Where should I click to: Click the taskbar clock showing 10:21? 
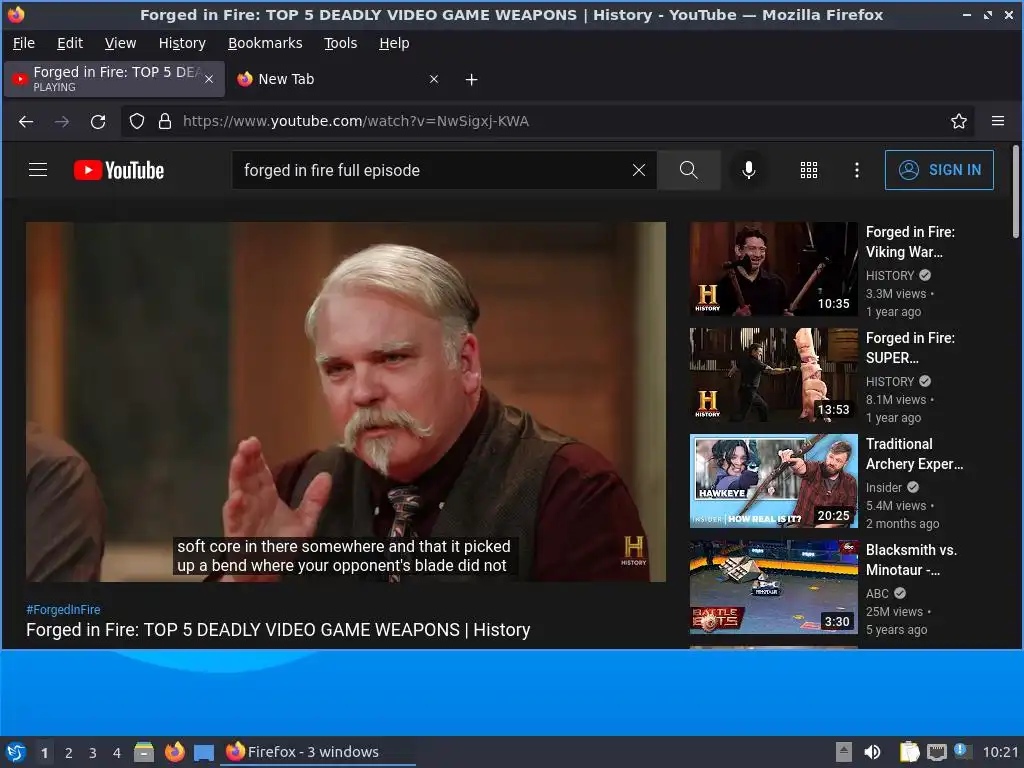[1000, 752]
